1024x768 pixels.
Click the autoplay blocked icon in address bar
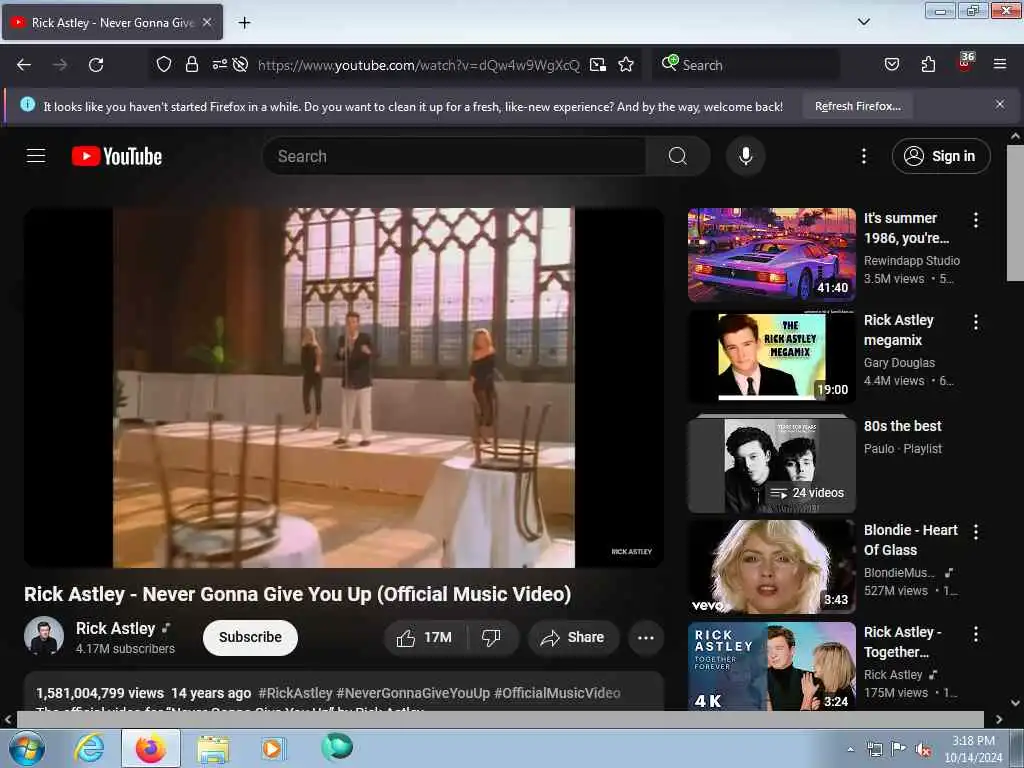[240, 64]
